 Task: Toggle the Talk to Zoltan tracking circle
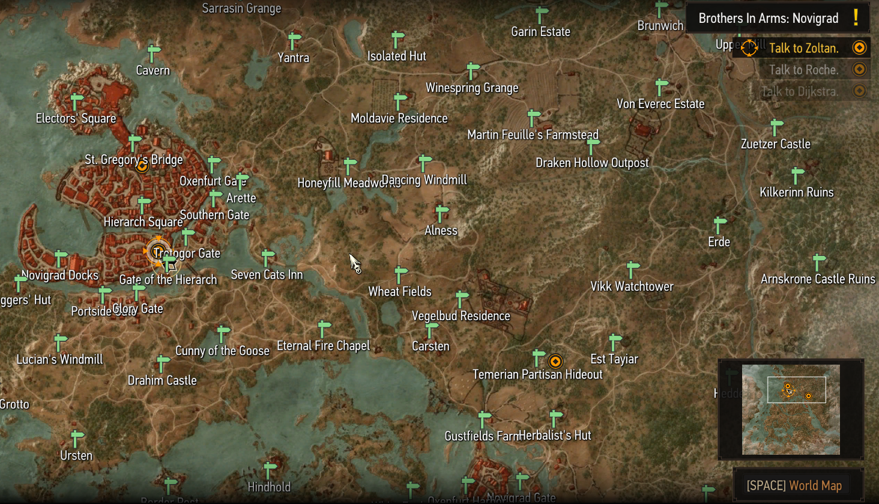click(859, 48)
